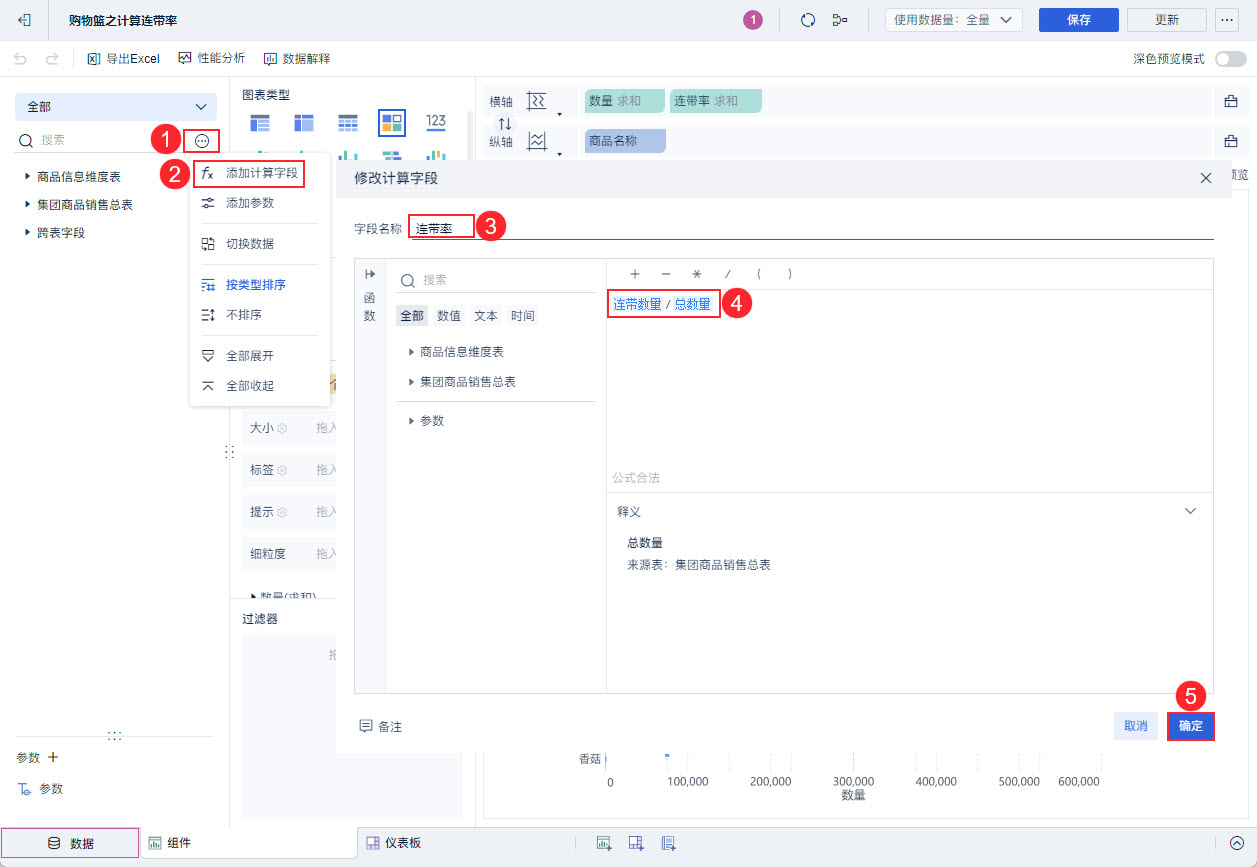This screenshot has height=867, width=1257.
Task: Click the add dashboard icon in bottom bar
Action: click(x=636, y=843)
